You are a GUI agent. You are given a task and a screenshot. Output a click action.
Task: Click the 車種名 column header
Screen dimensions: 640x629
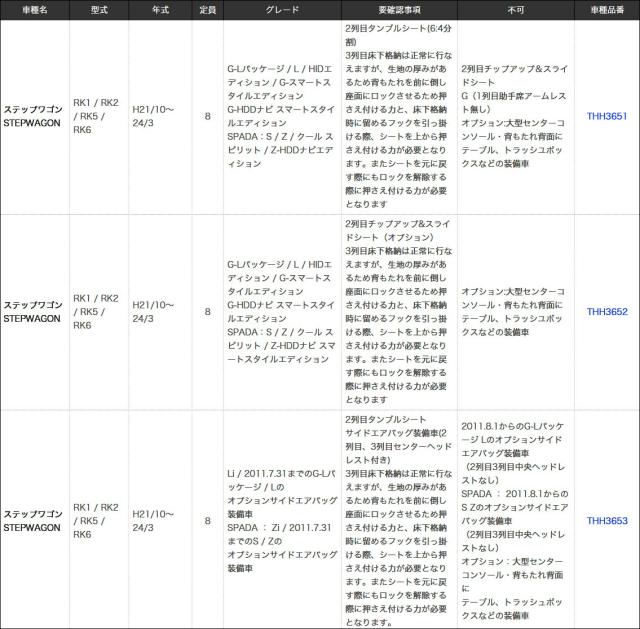[x=35, y=10]
